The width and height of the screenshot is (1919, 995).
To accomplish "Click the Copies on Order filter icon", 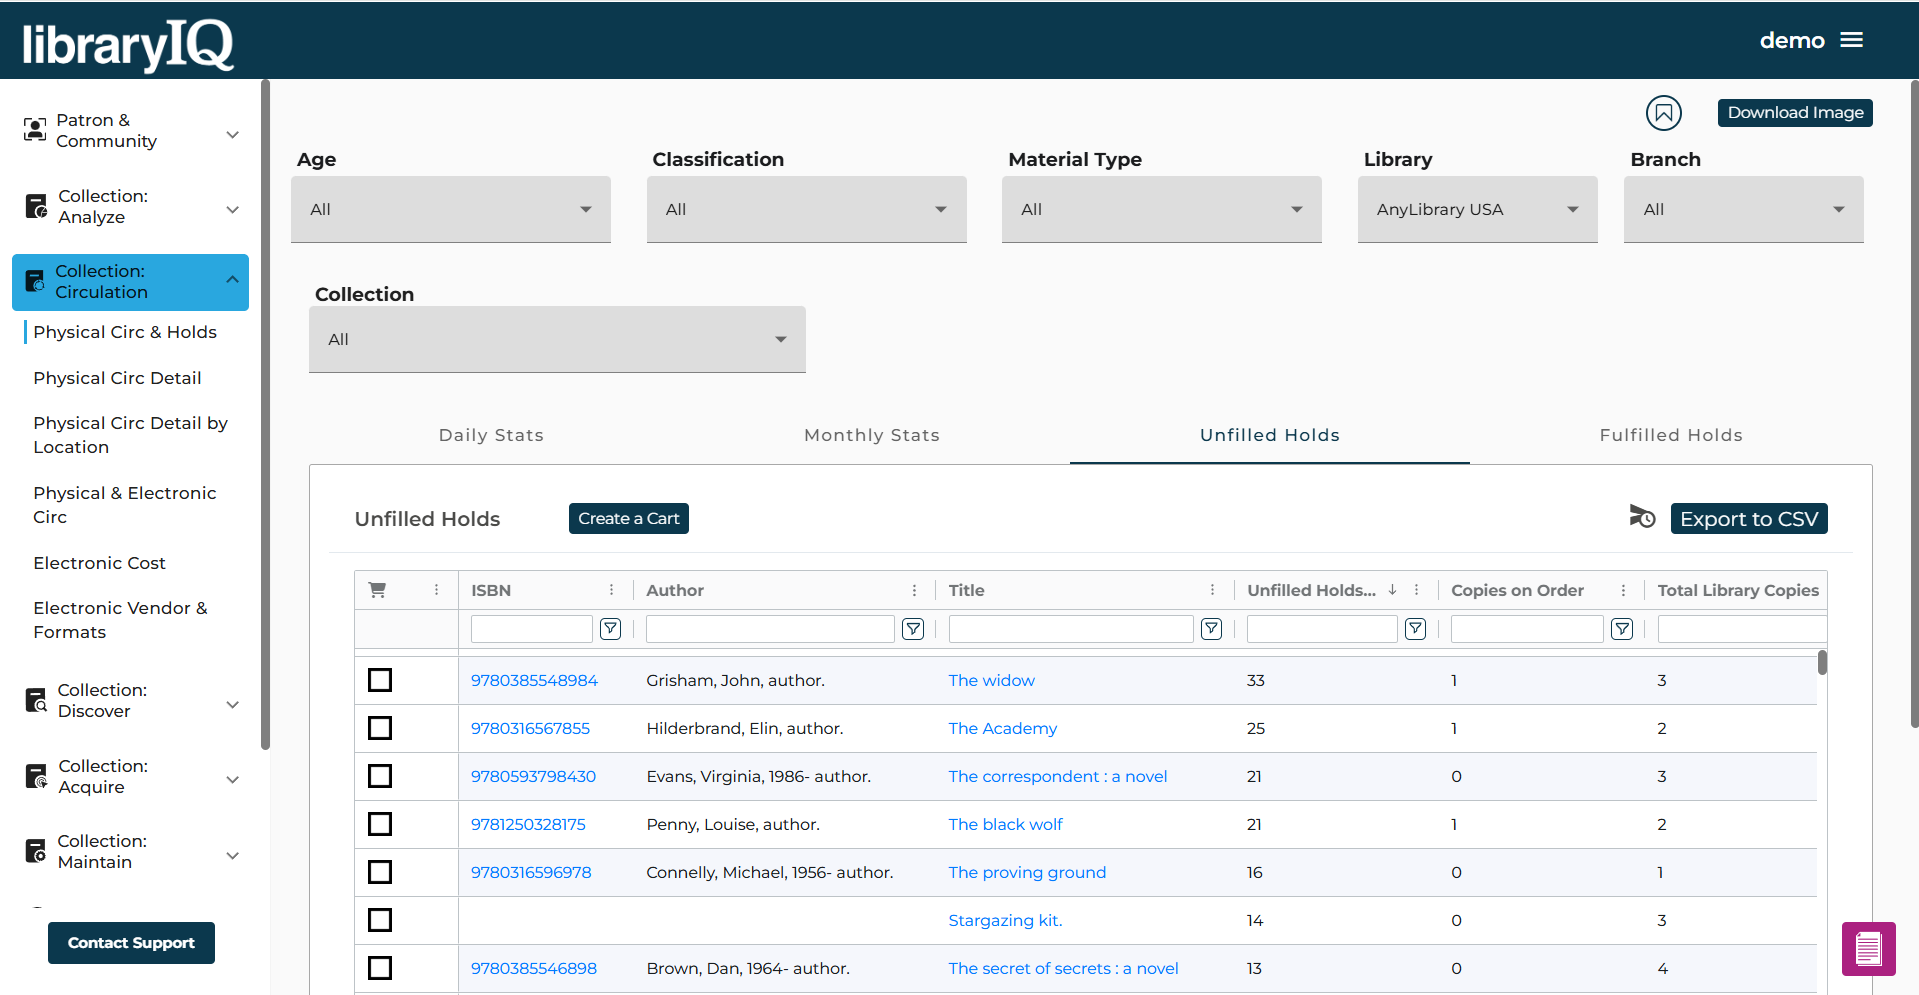I will [x=1622, y=629].
